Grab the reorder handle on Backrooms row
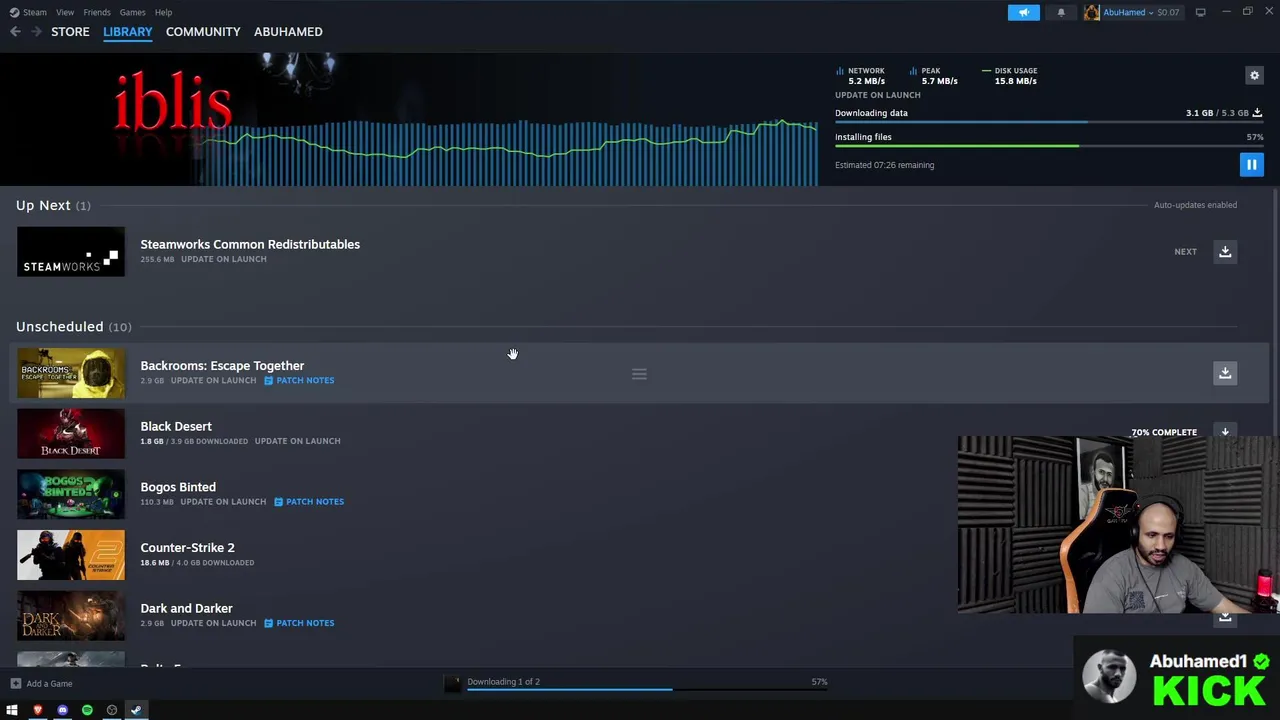 pos(639,374)
